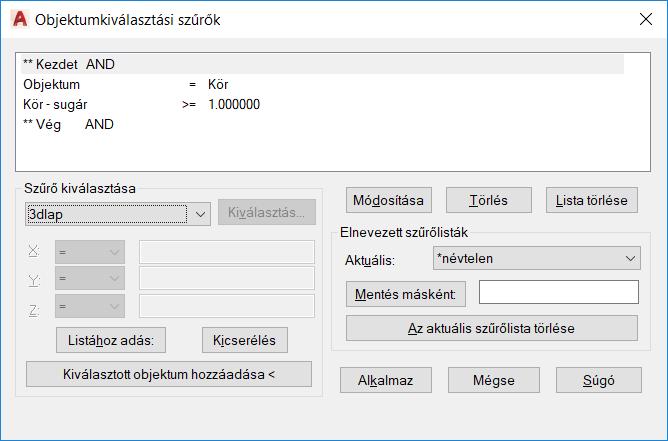Open the 3dlap filter type dropdown

tap(118, 214)
